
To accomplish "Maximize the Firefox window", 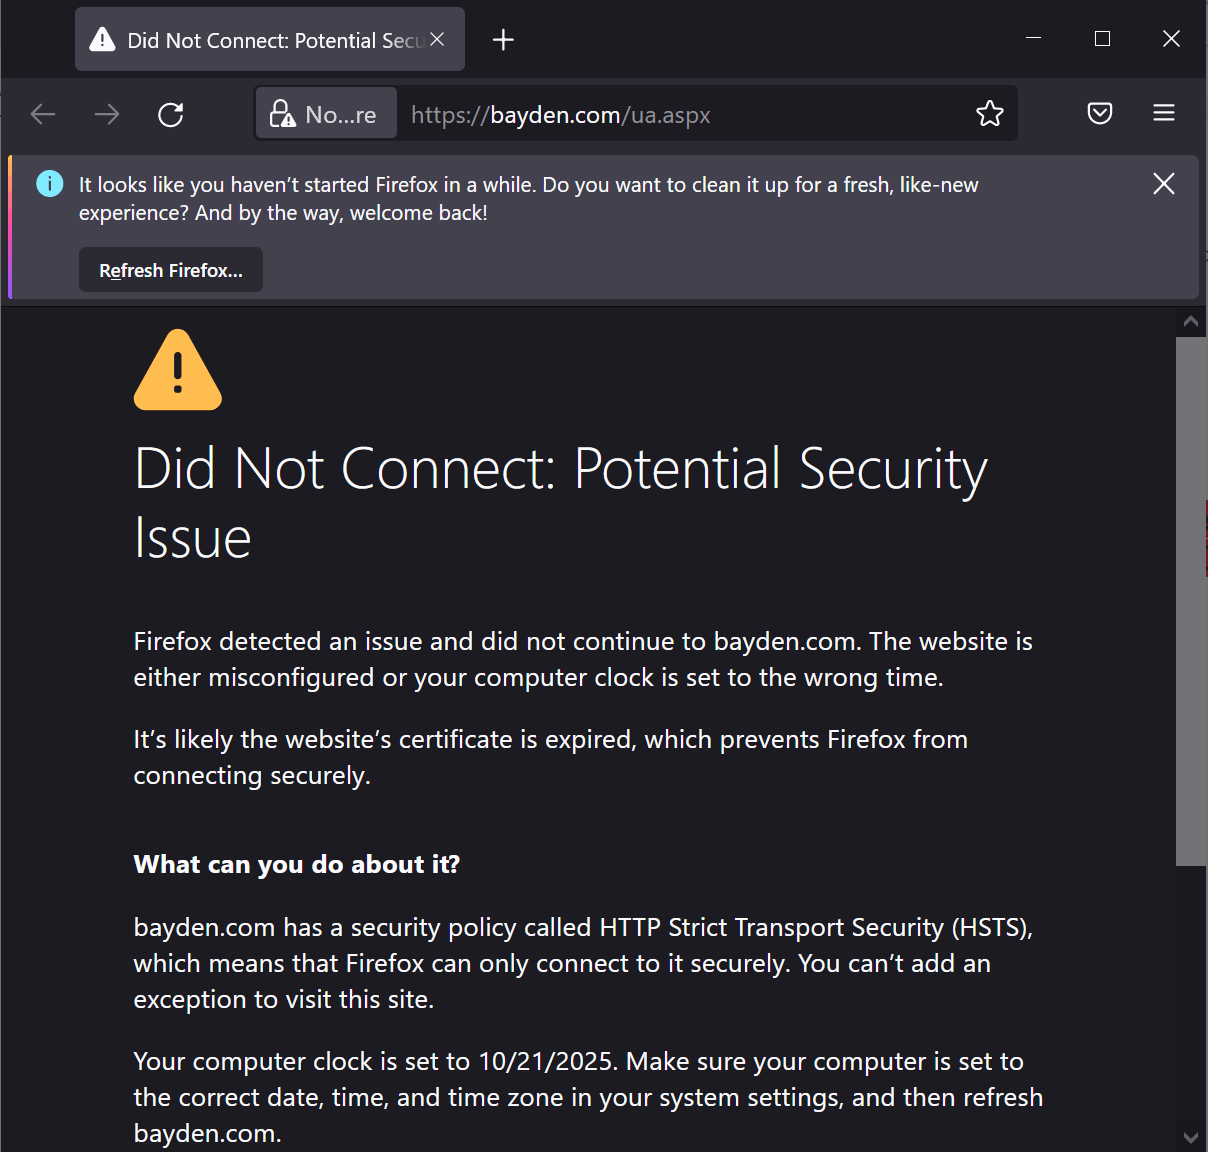I will [1102, 39].
